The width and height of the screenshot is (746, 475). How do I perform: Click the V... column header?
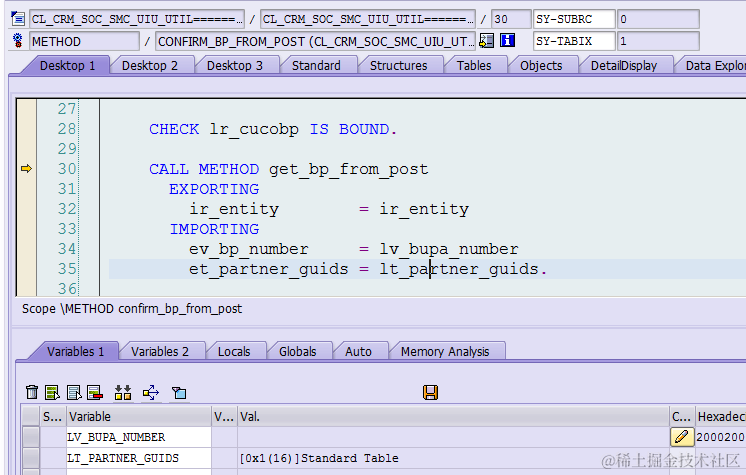tap(224, 416)
